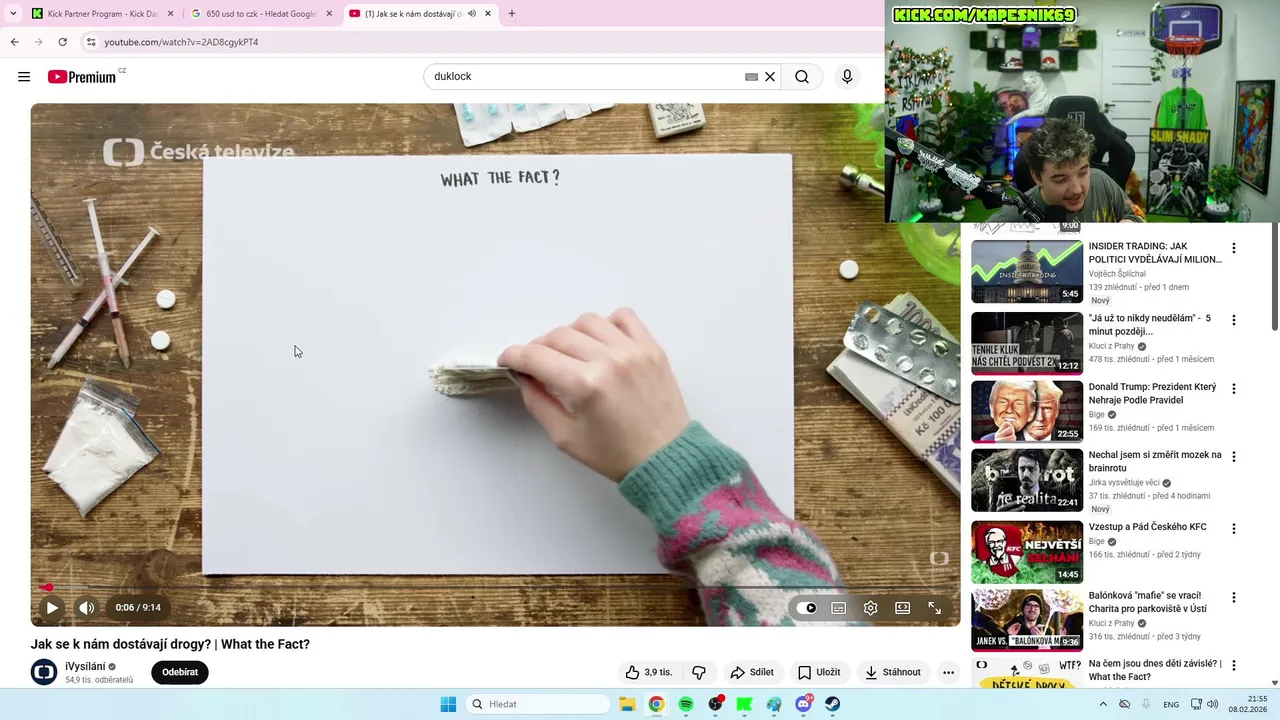This screenshot has width=1280, height=720.
Task: Go to YouTube Premium home logo
Action: tap(82, 77)
